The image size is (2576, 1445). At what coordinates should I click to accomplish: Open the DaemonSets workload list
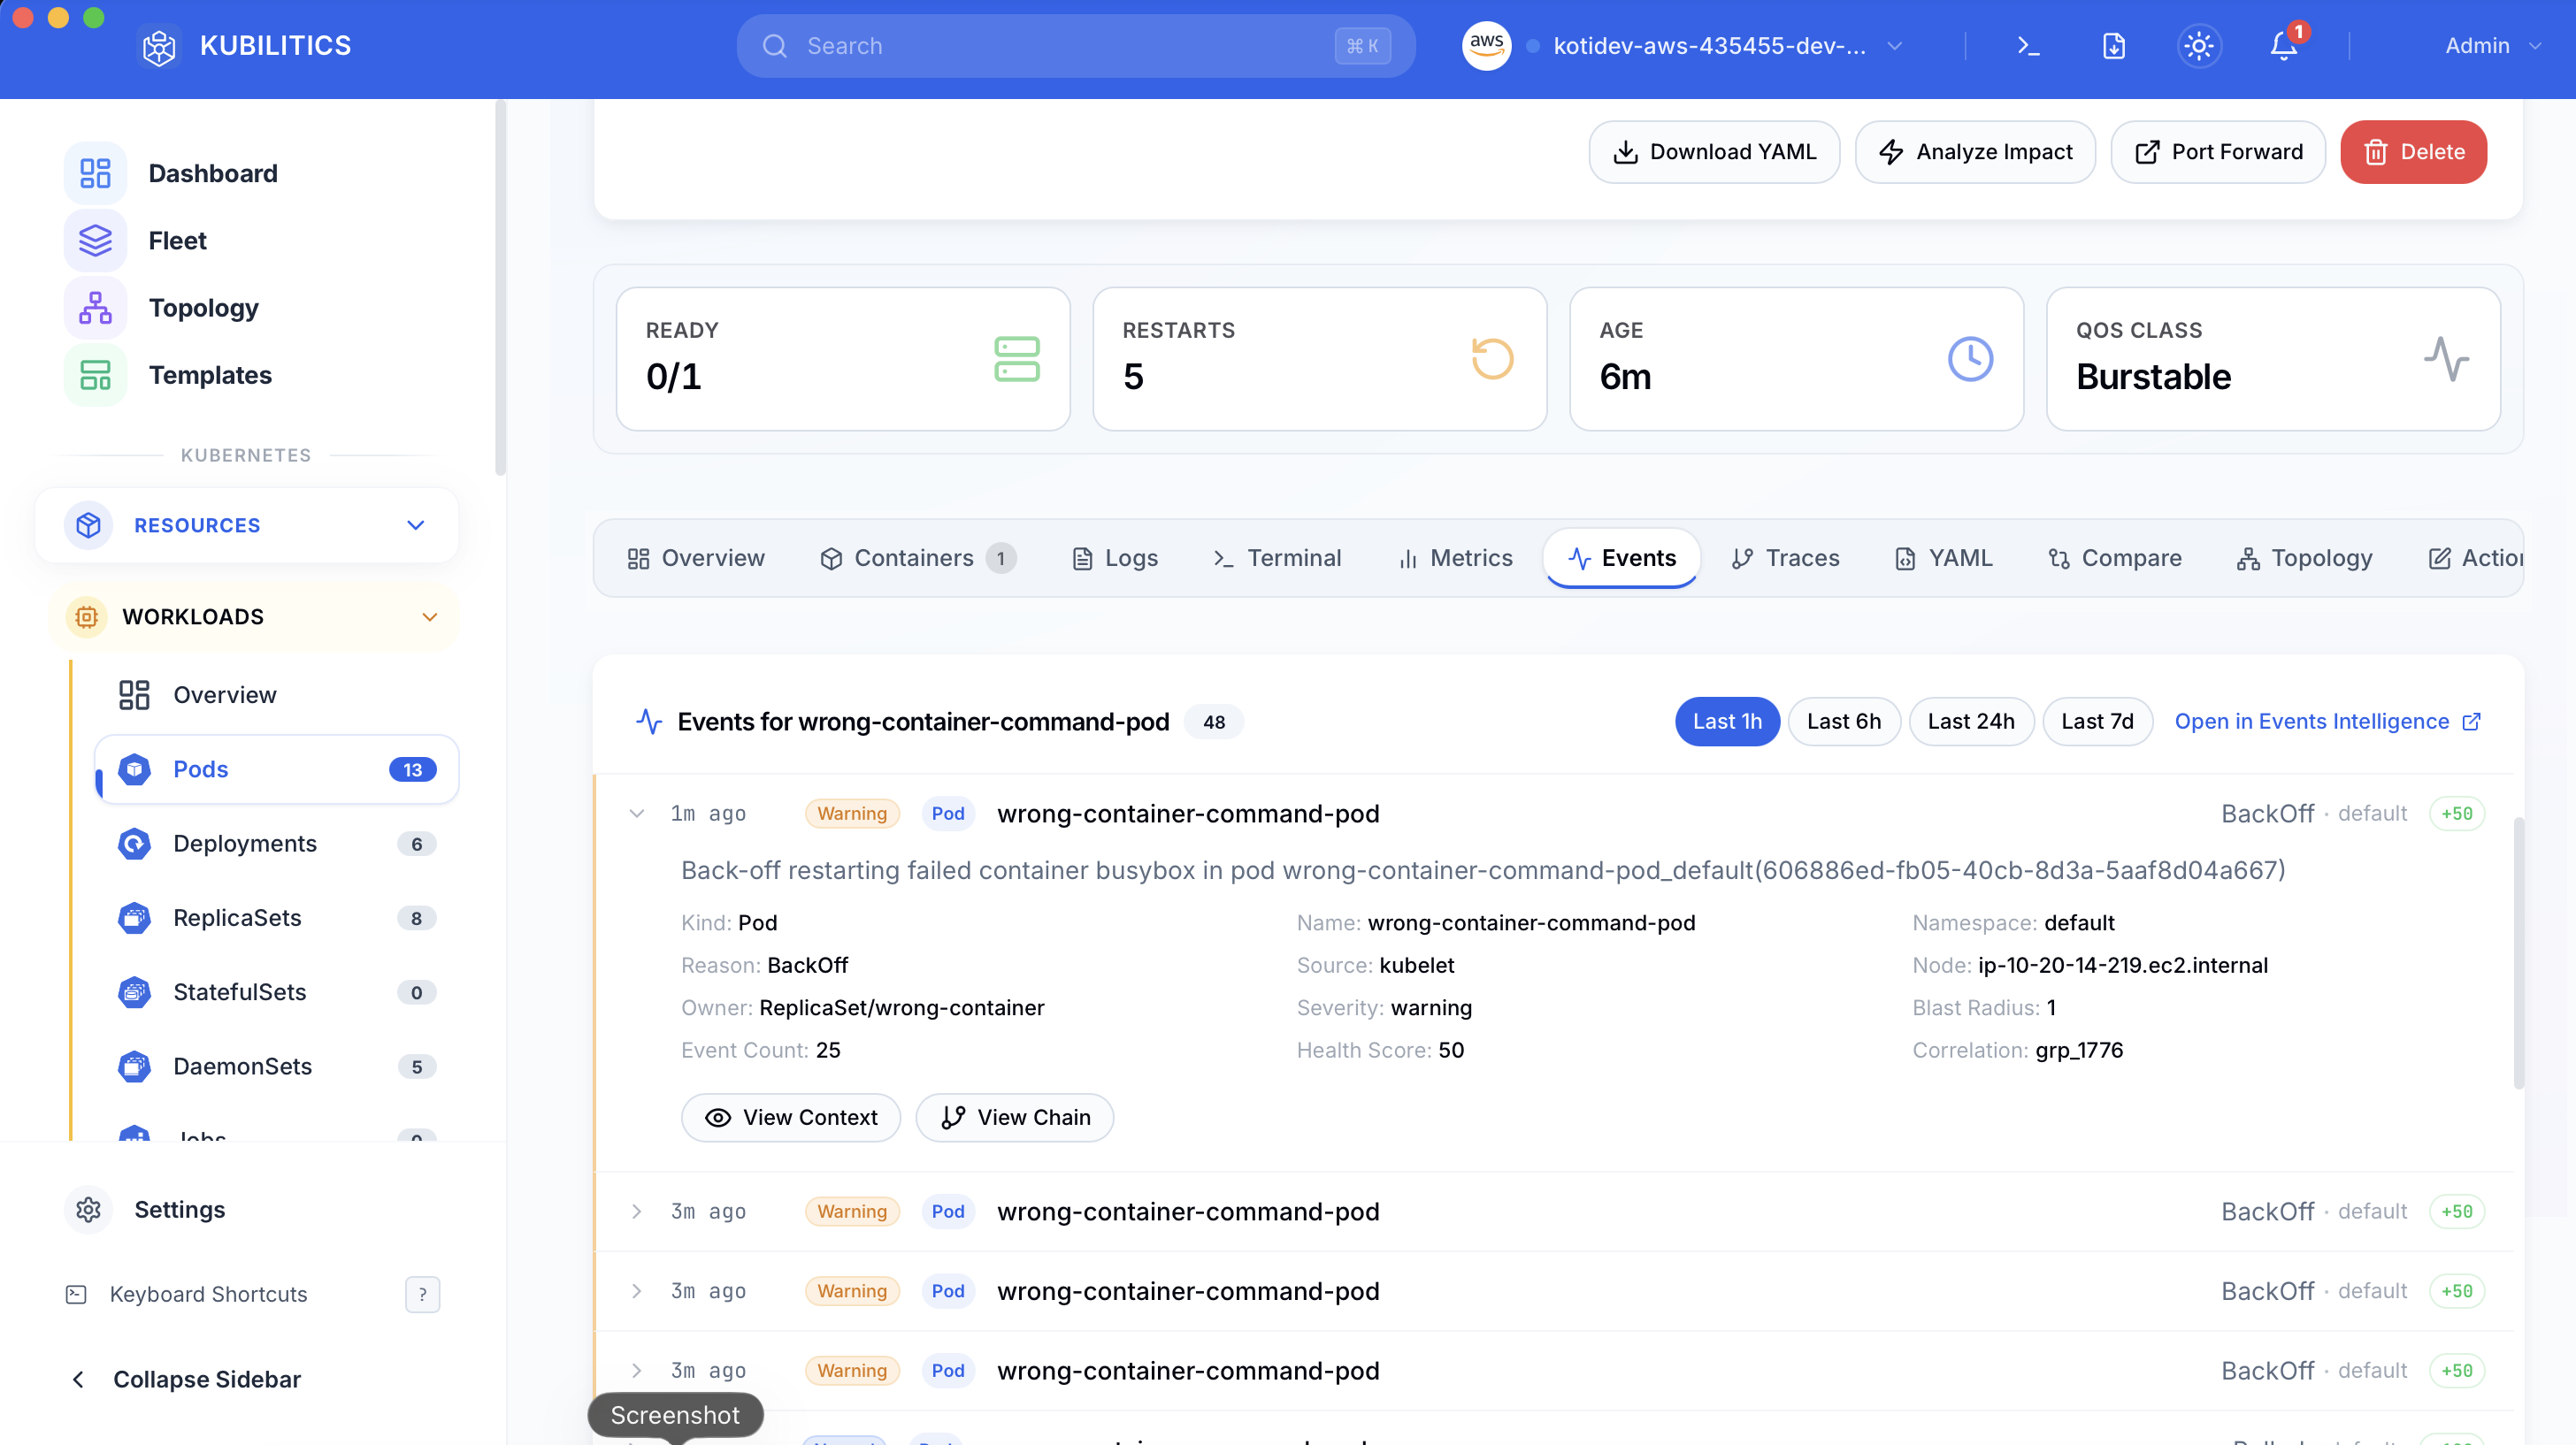(x=242, y=1066)
